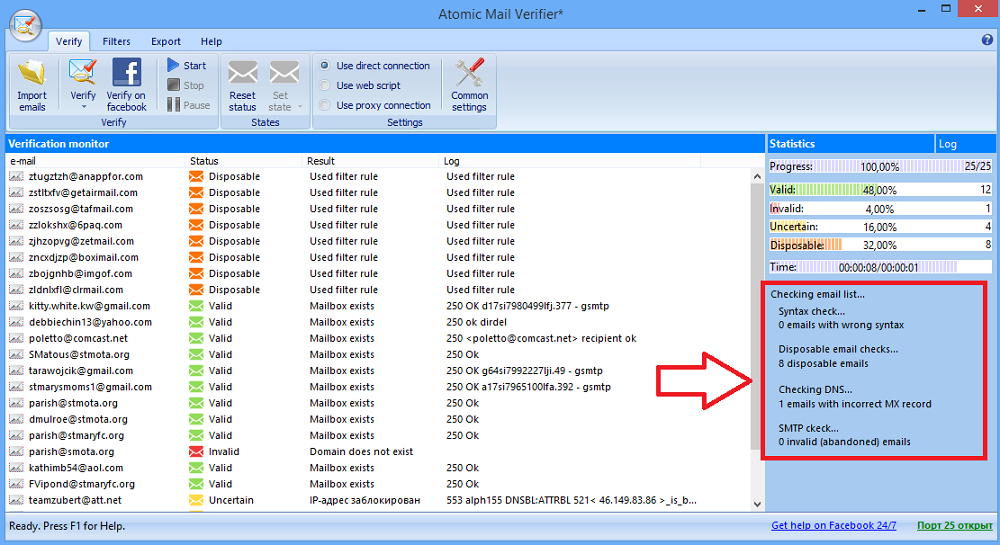
Task: Click the email list vertical scrollbar thumb
Action: pyautogui.click(x=757, y=317)
